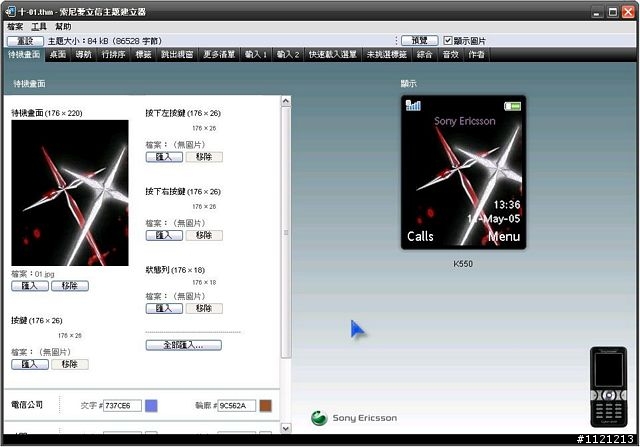The height and width of the screenshot is (447, 640).
Task: Click the Calls softkey in the preview
Action: tap(420, 236)
